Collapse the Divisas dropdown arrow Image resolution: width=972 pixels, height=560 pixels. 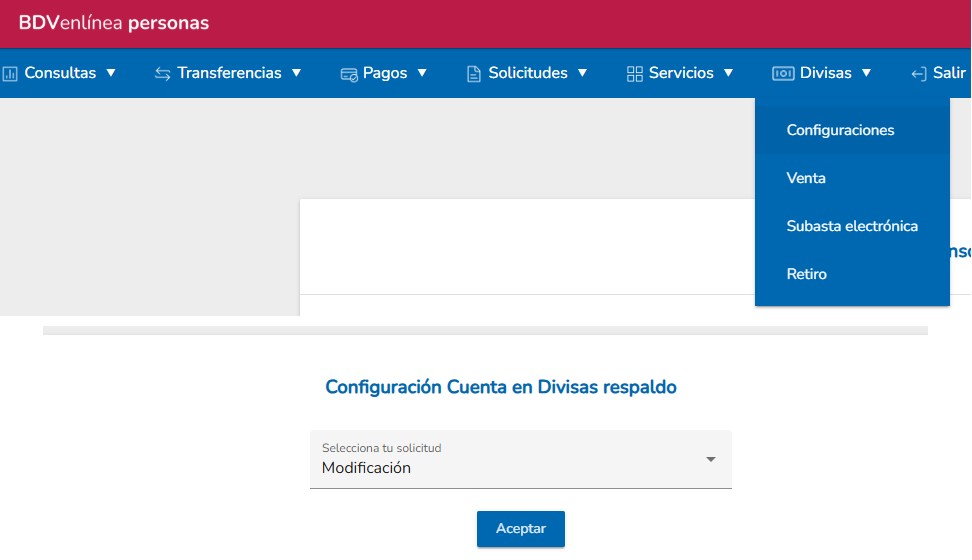pyautogui.click(x=866, y=73)
